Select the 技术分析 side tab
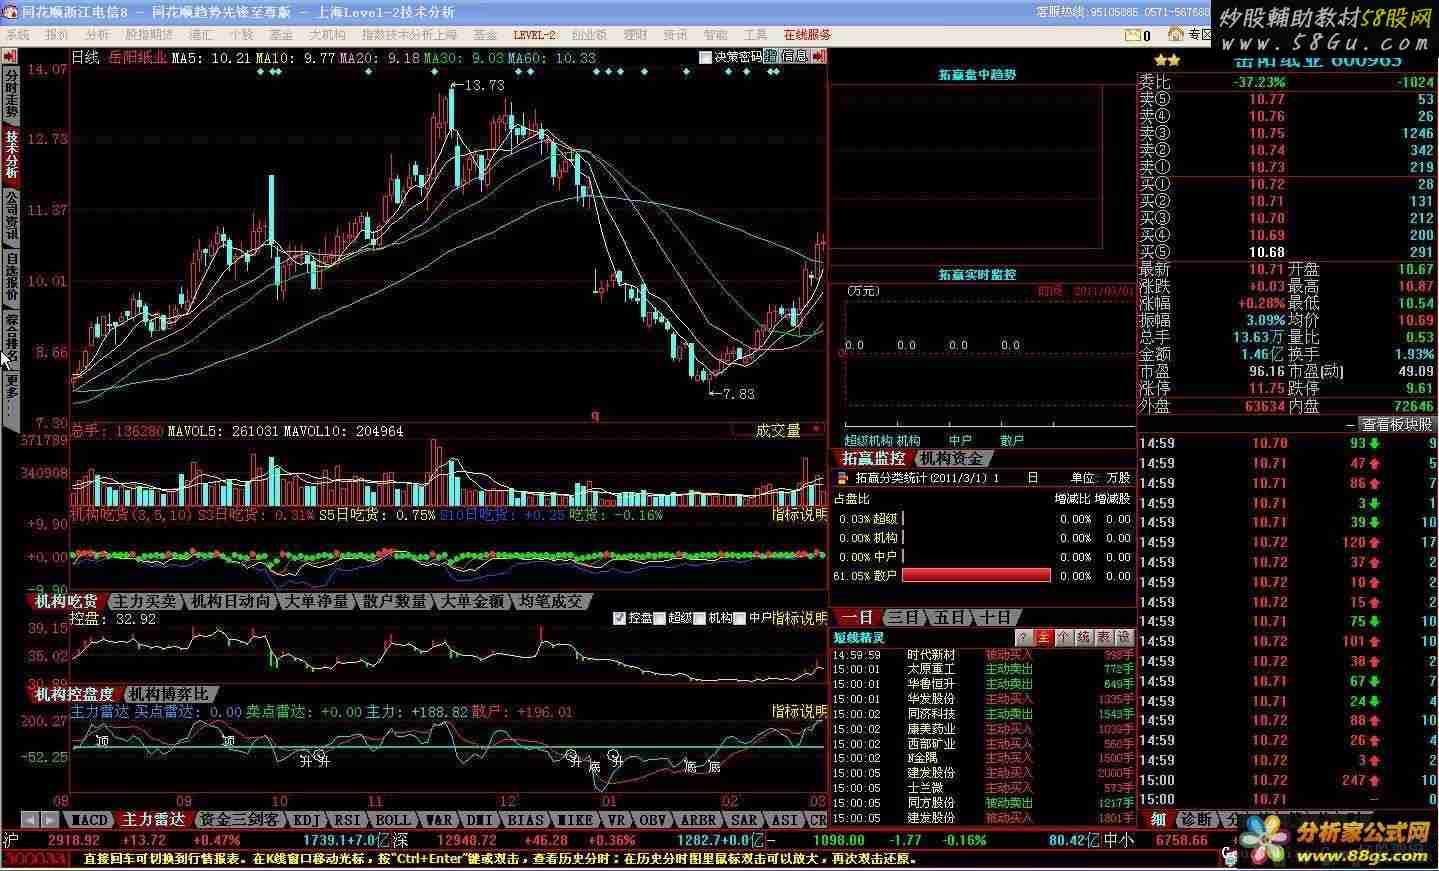Screen dimensions: 1439x871 pos(11,154)
